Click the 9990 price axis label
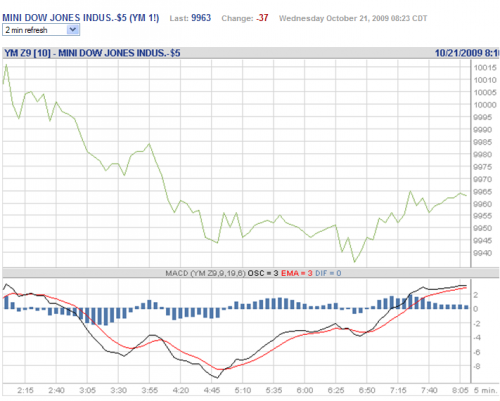This screenshot has height=401, width=500. click(483, 130)
